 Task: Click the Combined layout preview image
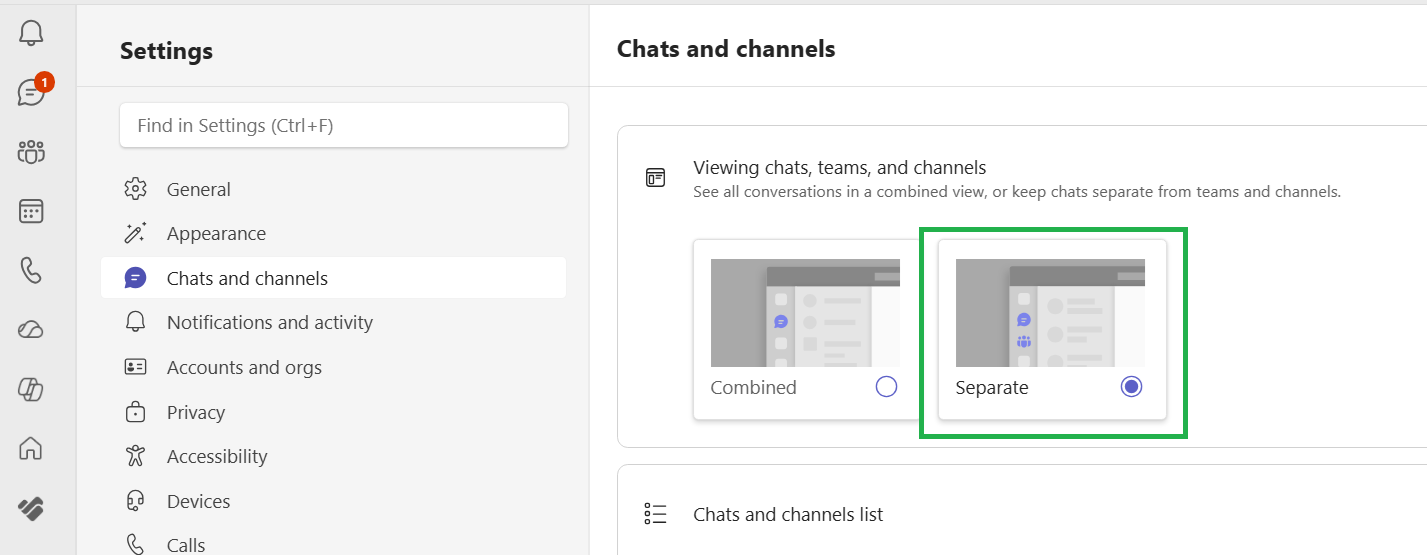point(805,313)
